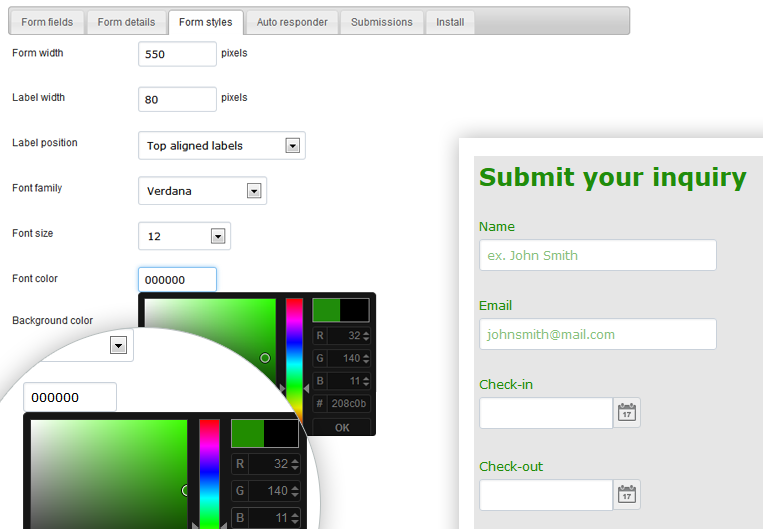Image resolution: width=763 pixels, height=529 pixels.
Task: Select the Form styles tab
Action: click(205, 22)
